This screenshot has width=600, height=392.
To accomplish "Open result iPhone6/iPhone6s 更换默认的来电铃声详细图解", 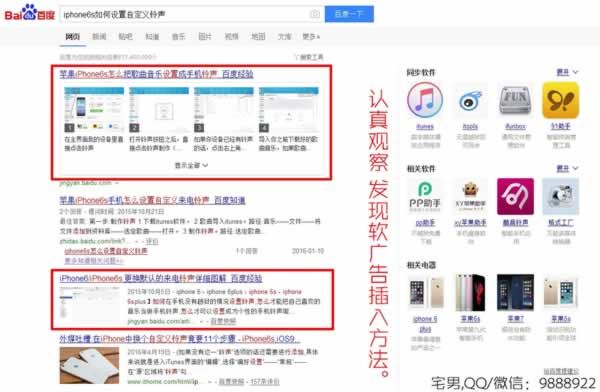I will (161, 278).
